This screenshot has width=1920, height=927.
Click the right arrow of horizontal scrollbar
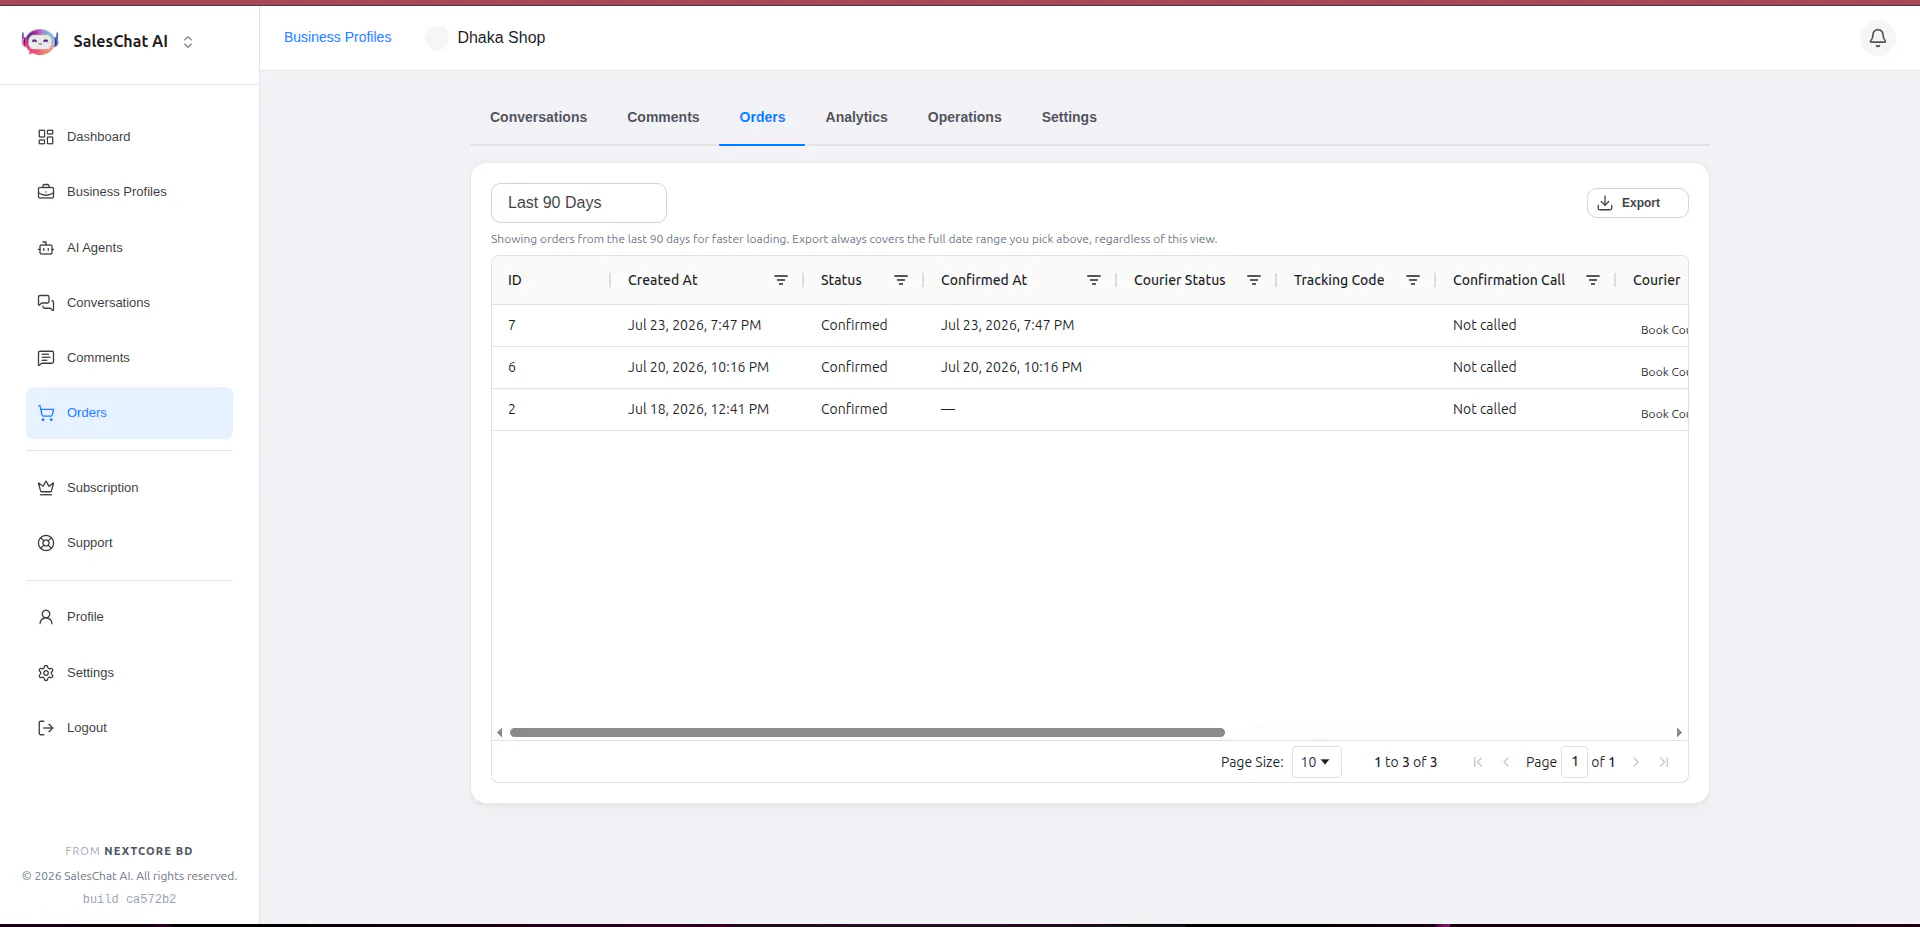pos(1679,733)
